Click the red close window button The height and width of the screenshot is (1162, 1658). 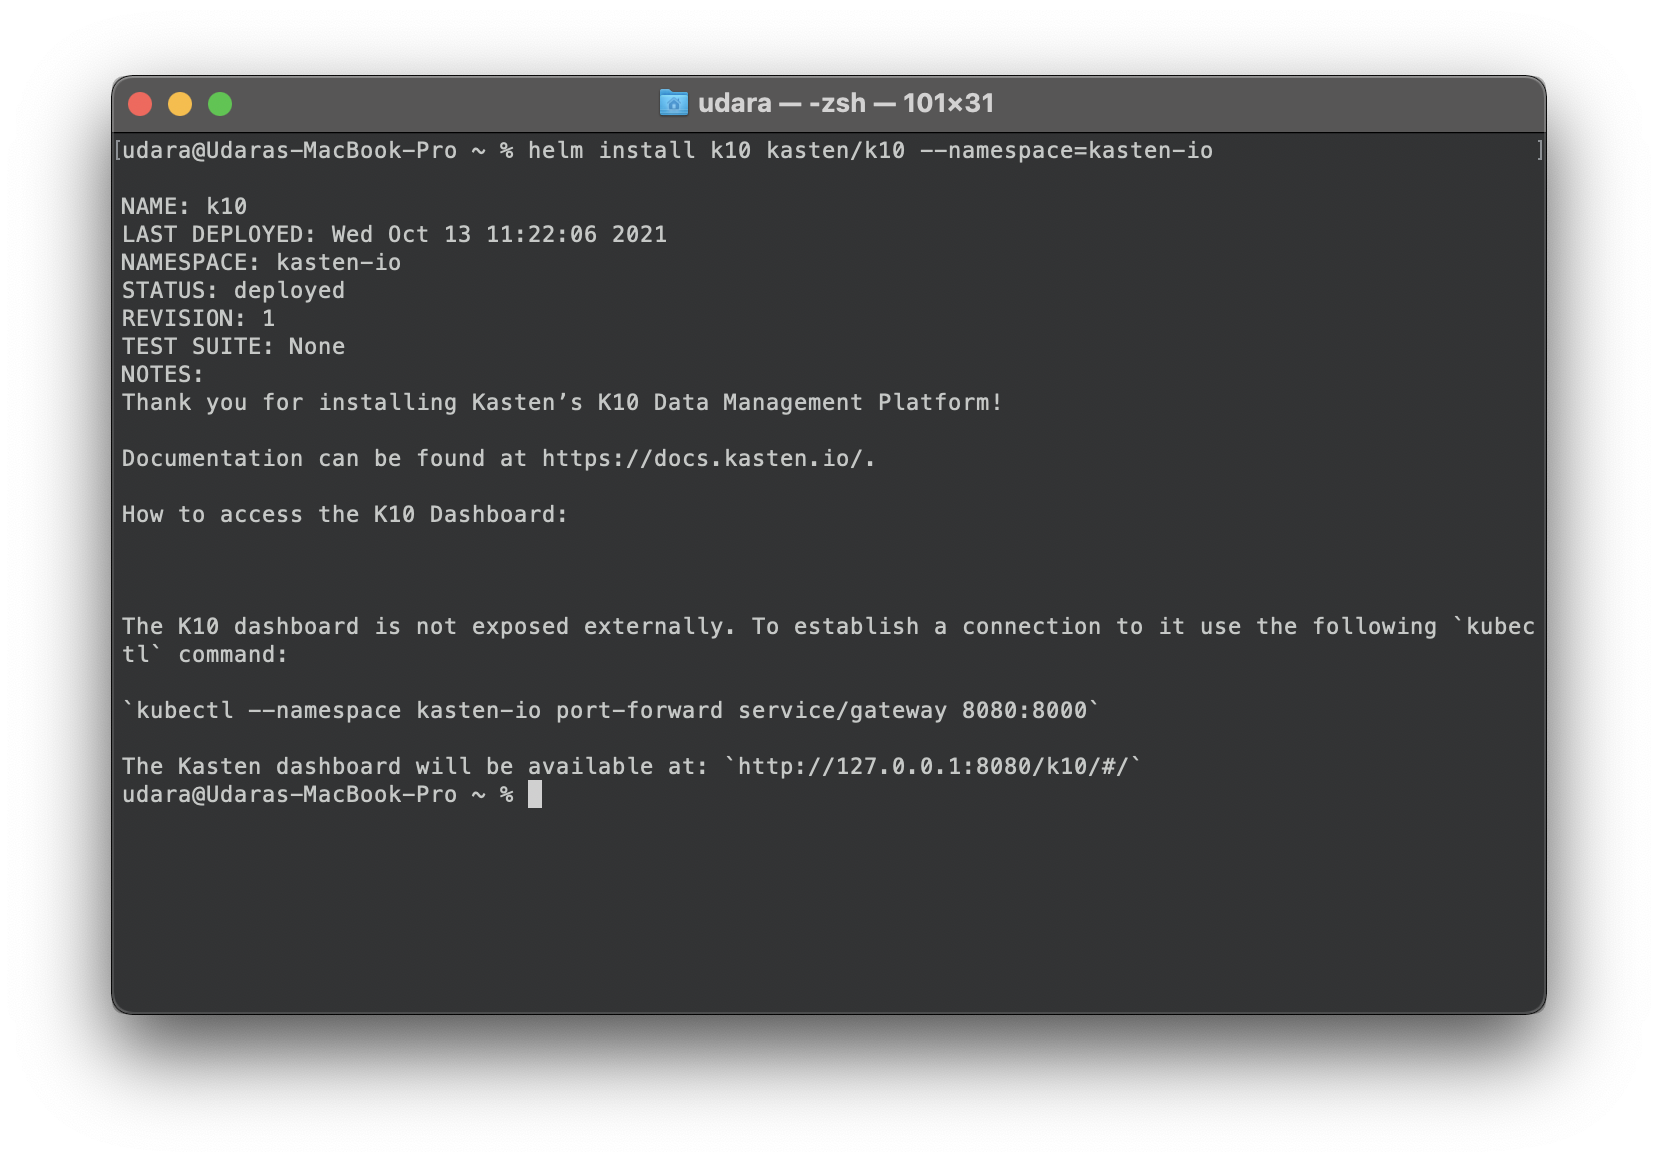(140, 104)
